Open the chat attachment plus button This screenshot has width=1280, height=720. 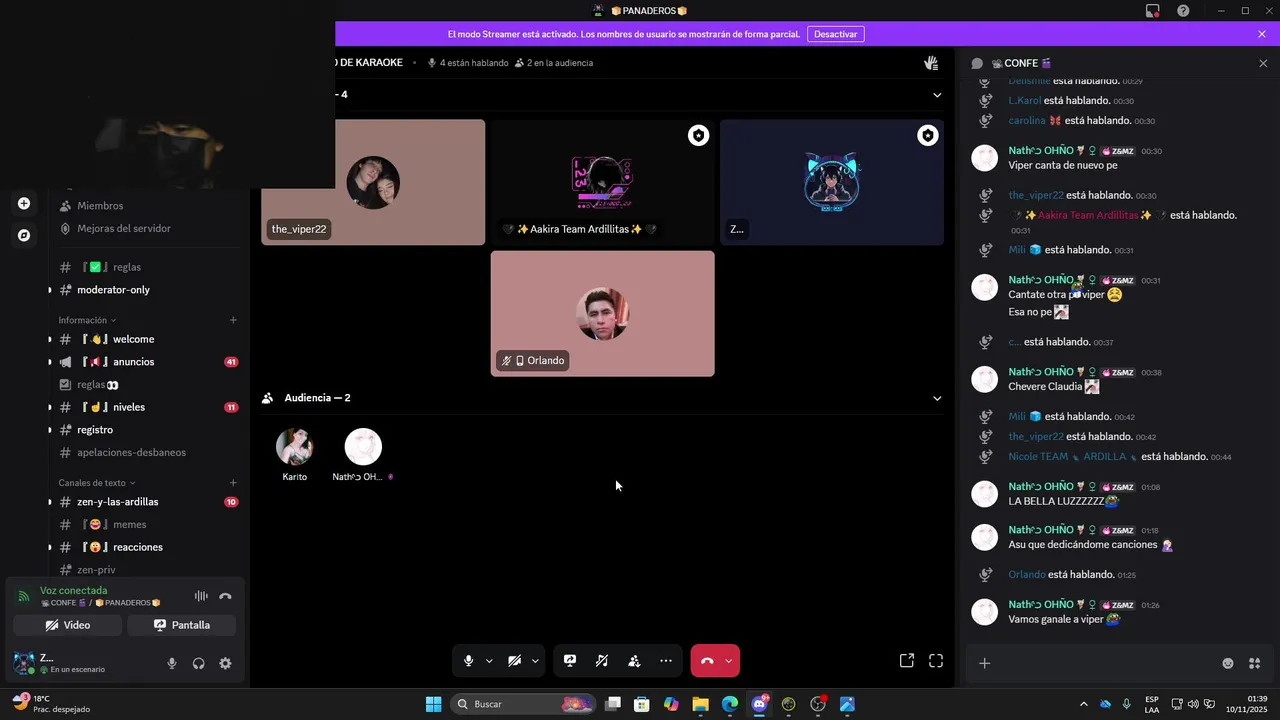click(984, 663)
